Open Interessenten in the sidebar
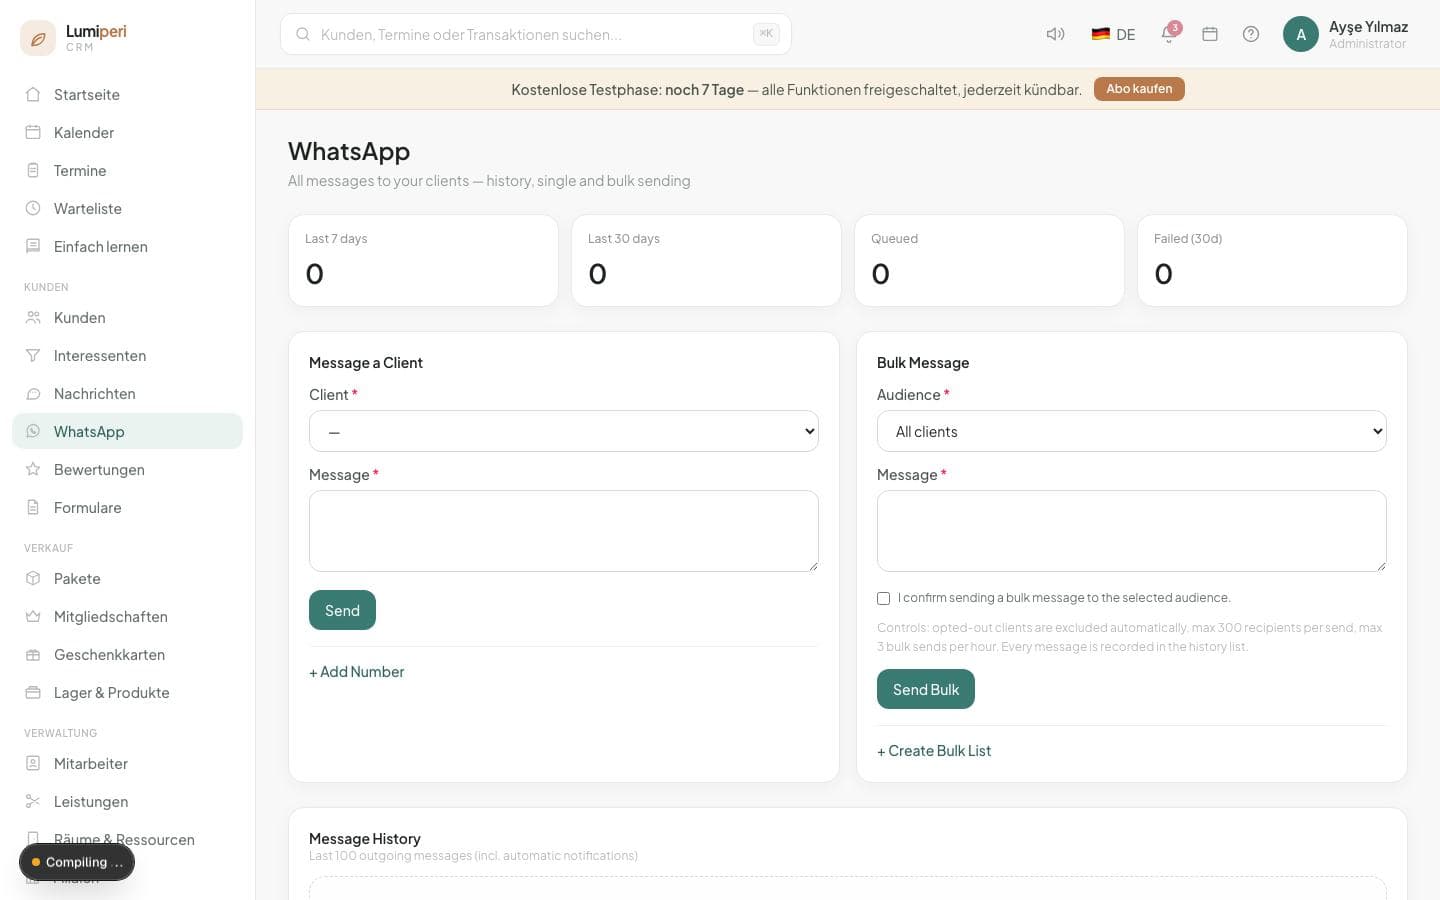Image resolution: width=1440 pixels, height=900 pixels. tap(128, 356)
